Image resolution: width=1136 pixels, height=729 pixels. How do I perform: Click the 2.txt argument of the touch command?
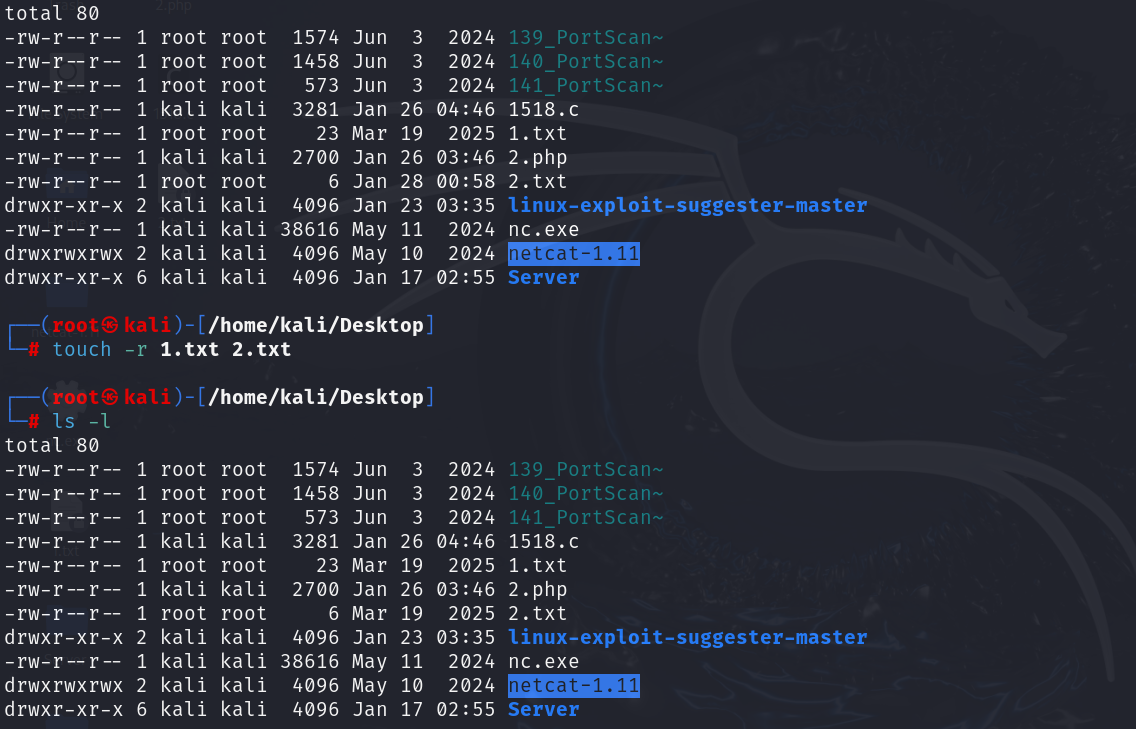[x=262, y=349]
